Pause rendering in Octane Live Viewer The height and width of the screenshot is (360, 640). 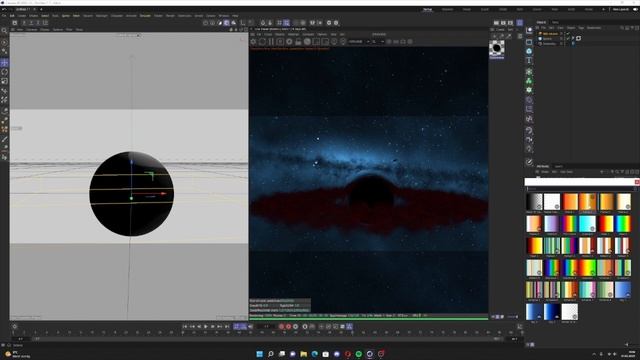271,42
